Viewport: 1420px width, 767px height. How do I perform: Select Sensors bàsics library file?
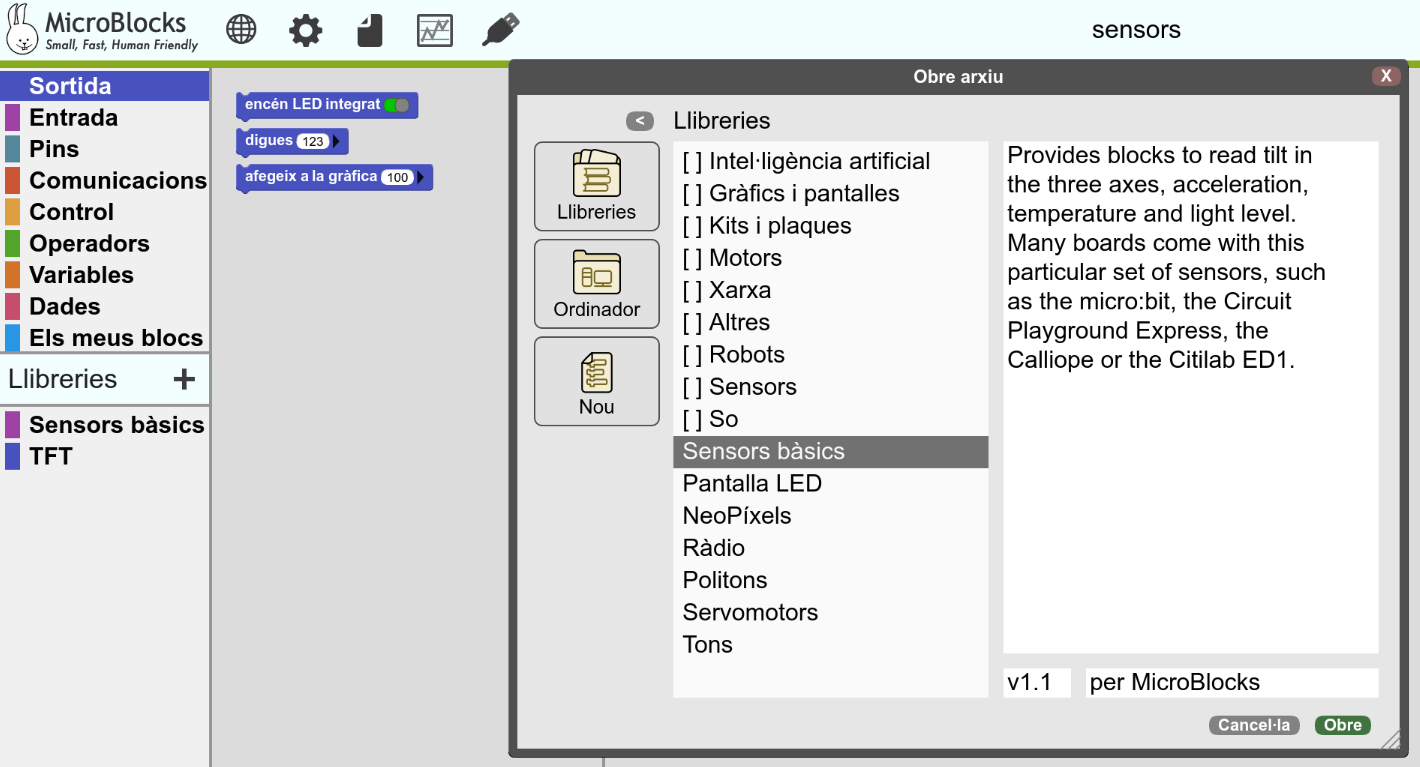point(830,451)
